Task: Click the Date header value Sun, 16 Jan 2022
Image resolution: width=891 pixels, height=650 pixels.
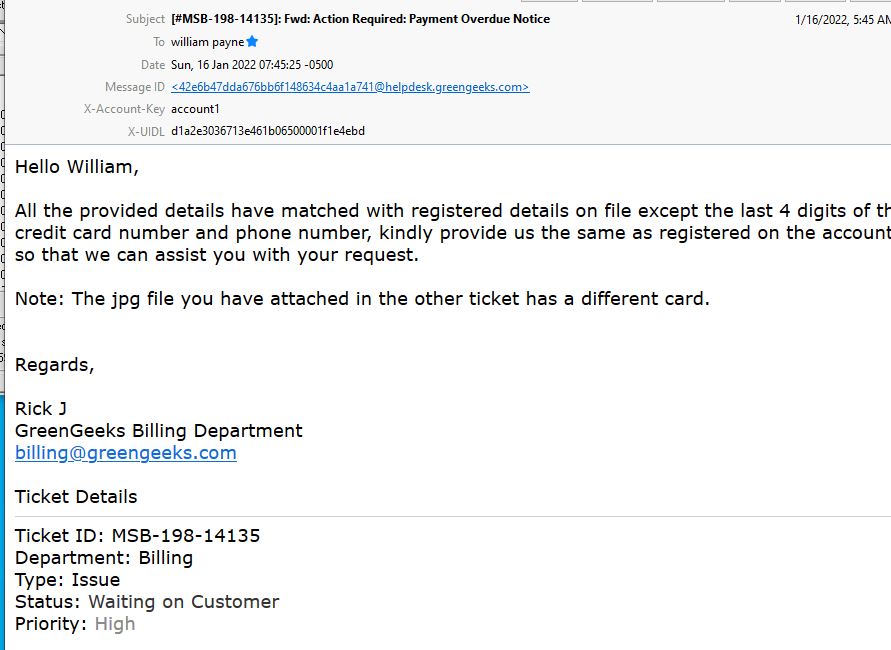Action: pos(252,65)
